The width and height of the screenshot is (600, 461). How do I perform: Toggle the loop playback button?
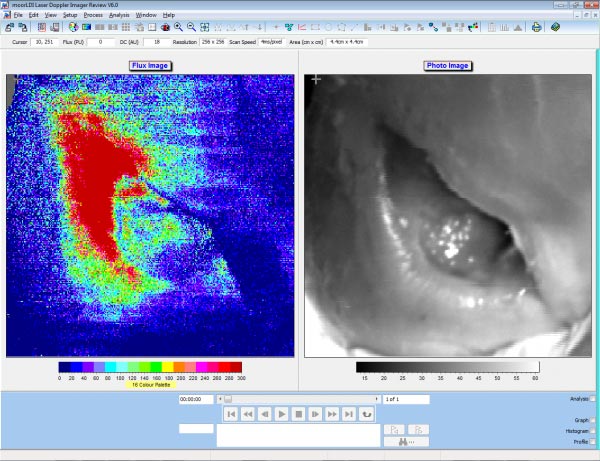pyautogui.click(x=366, y=413)
